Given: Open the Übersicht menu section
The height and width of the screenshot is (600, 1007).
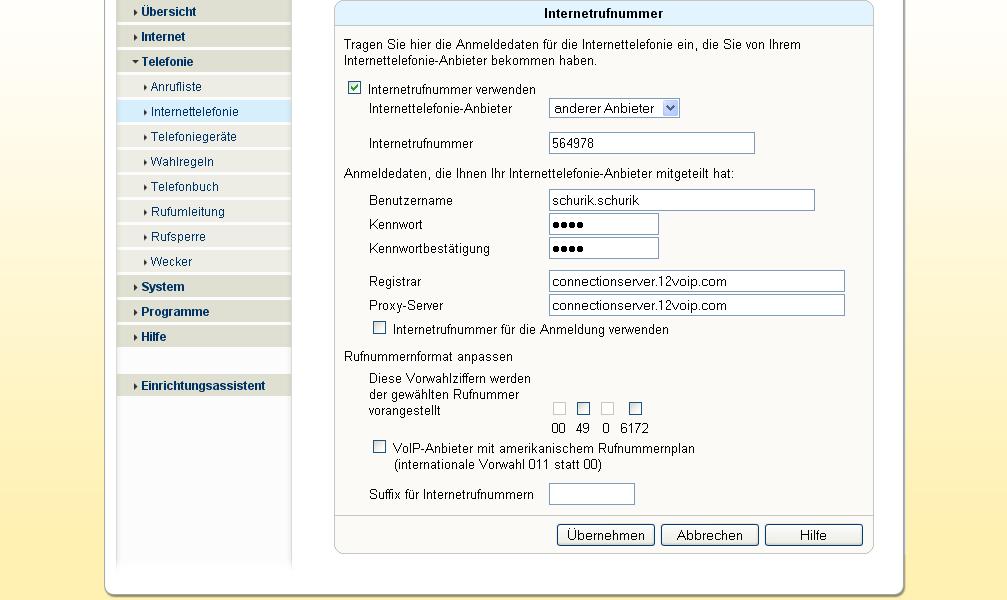Looking at the screenshot, I should click(204, 12).
